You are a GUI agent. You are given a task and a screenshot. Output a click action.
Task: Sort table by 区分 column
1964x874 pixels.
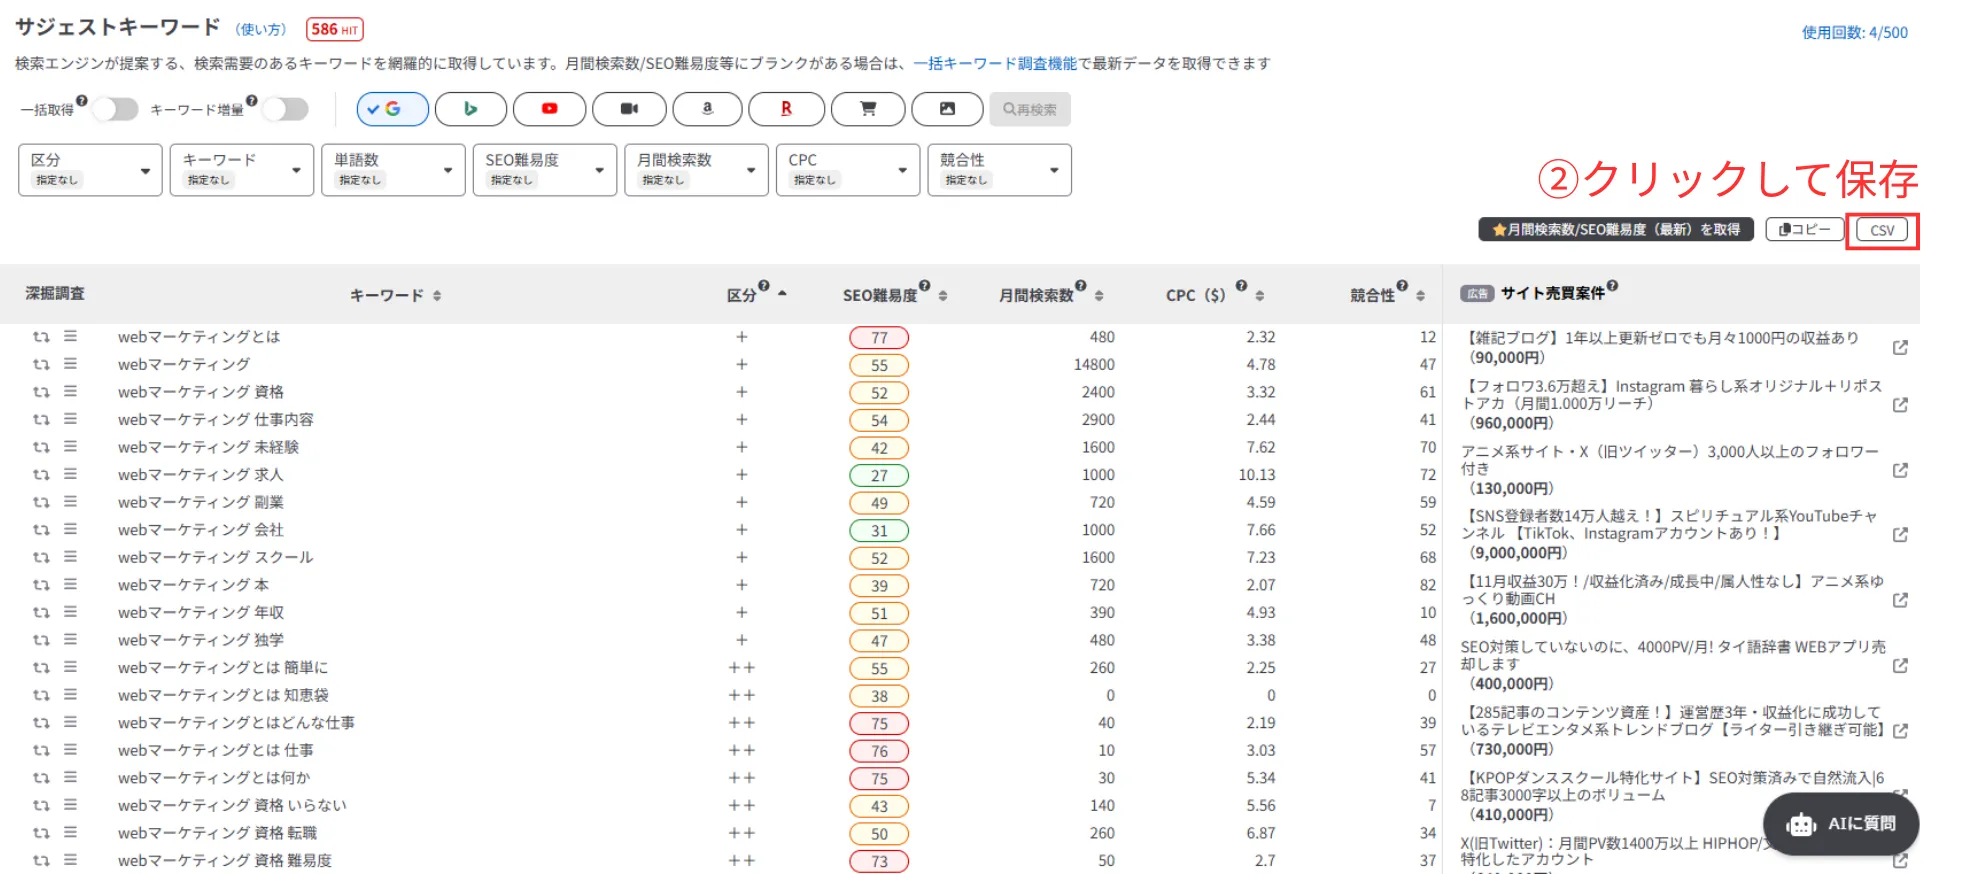[782, 294]
